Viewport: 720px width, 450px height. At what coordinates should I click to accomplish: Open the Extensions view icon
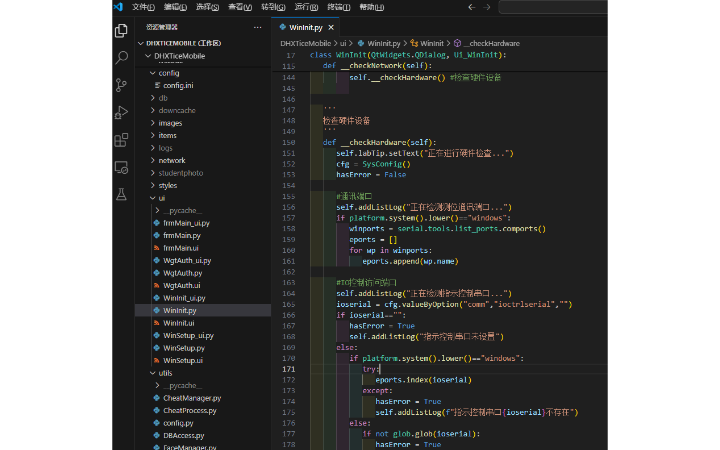click(x=121, y=140)
